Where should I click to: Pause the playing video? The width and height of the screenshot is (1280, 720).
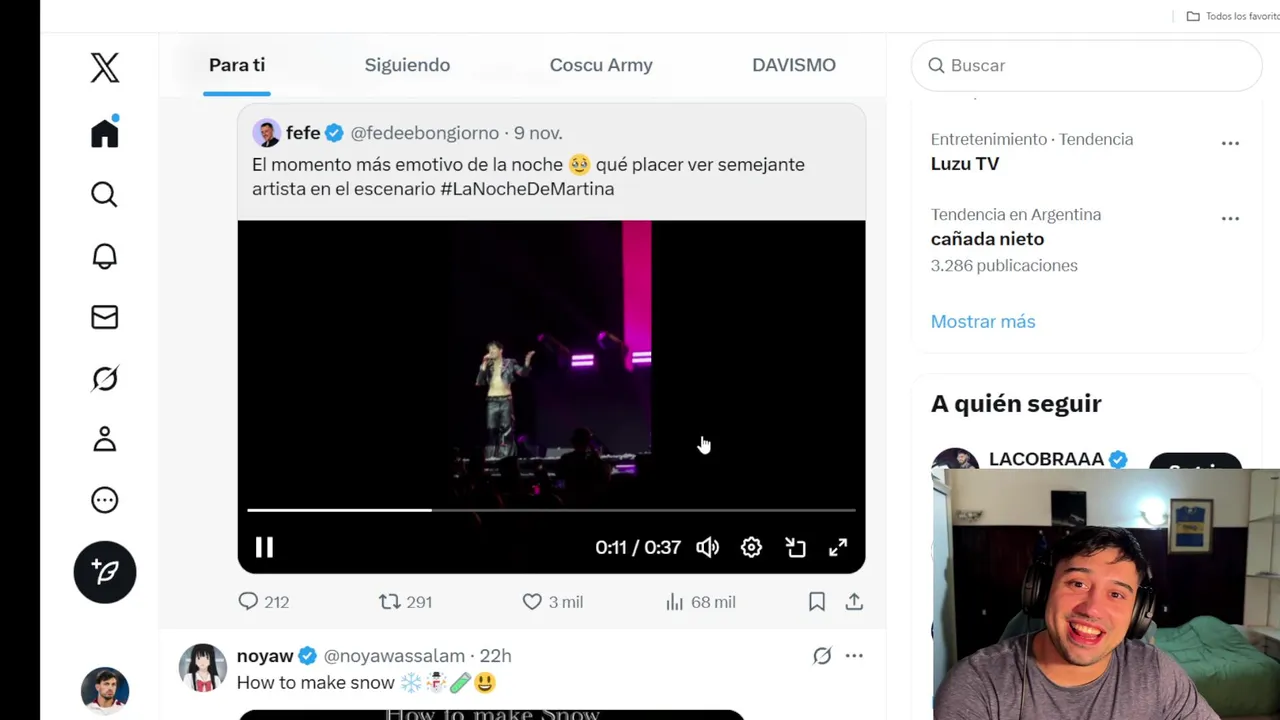[x=264, y=547]
